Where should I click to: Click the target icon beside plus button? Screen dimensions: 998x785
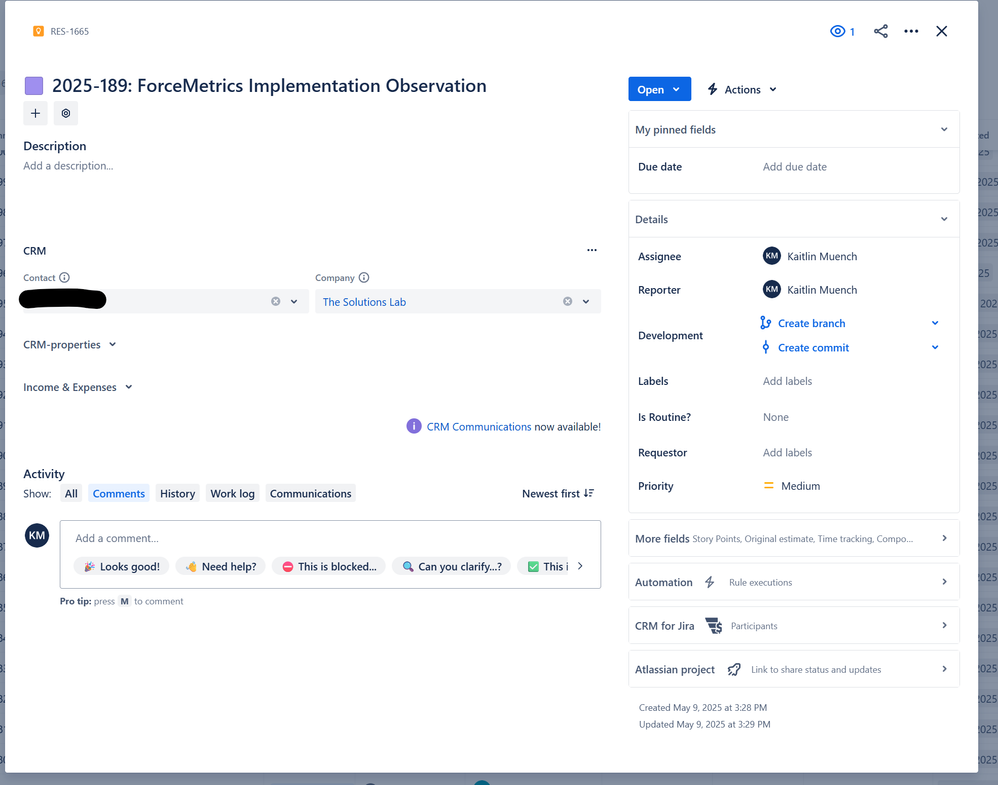click(x=66, y=113)
